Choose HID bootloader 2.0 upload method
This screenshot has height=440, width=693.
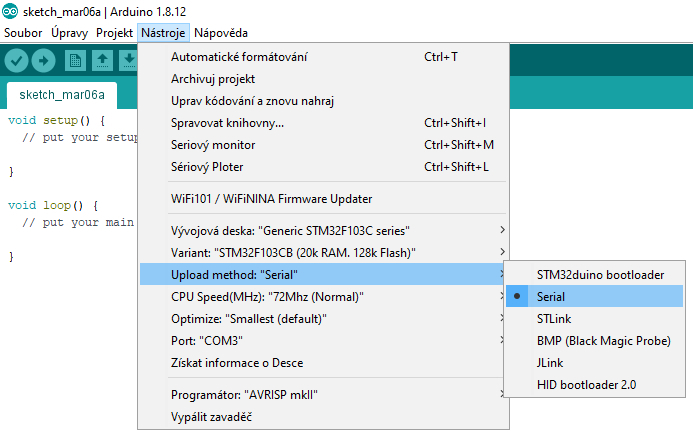point(594,385)
